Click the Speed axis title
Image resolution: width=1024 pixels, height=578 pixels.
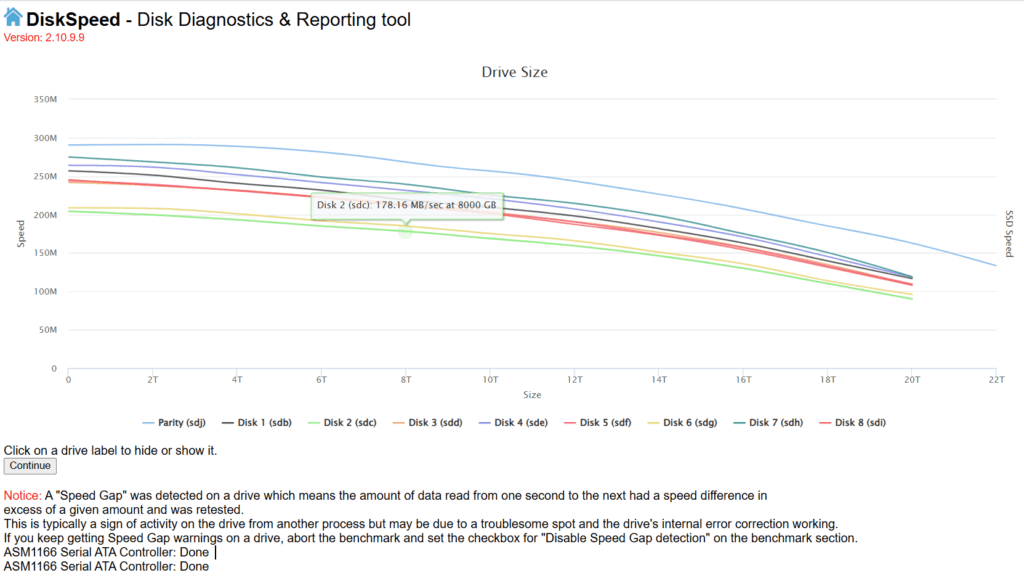tap(20, 234)
